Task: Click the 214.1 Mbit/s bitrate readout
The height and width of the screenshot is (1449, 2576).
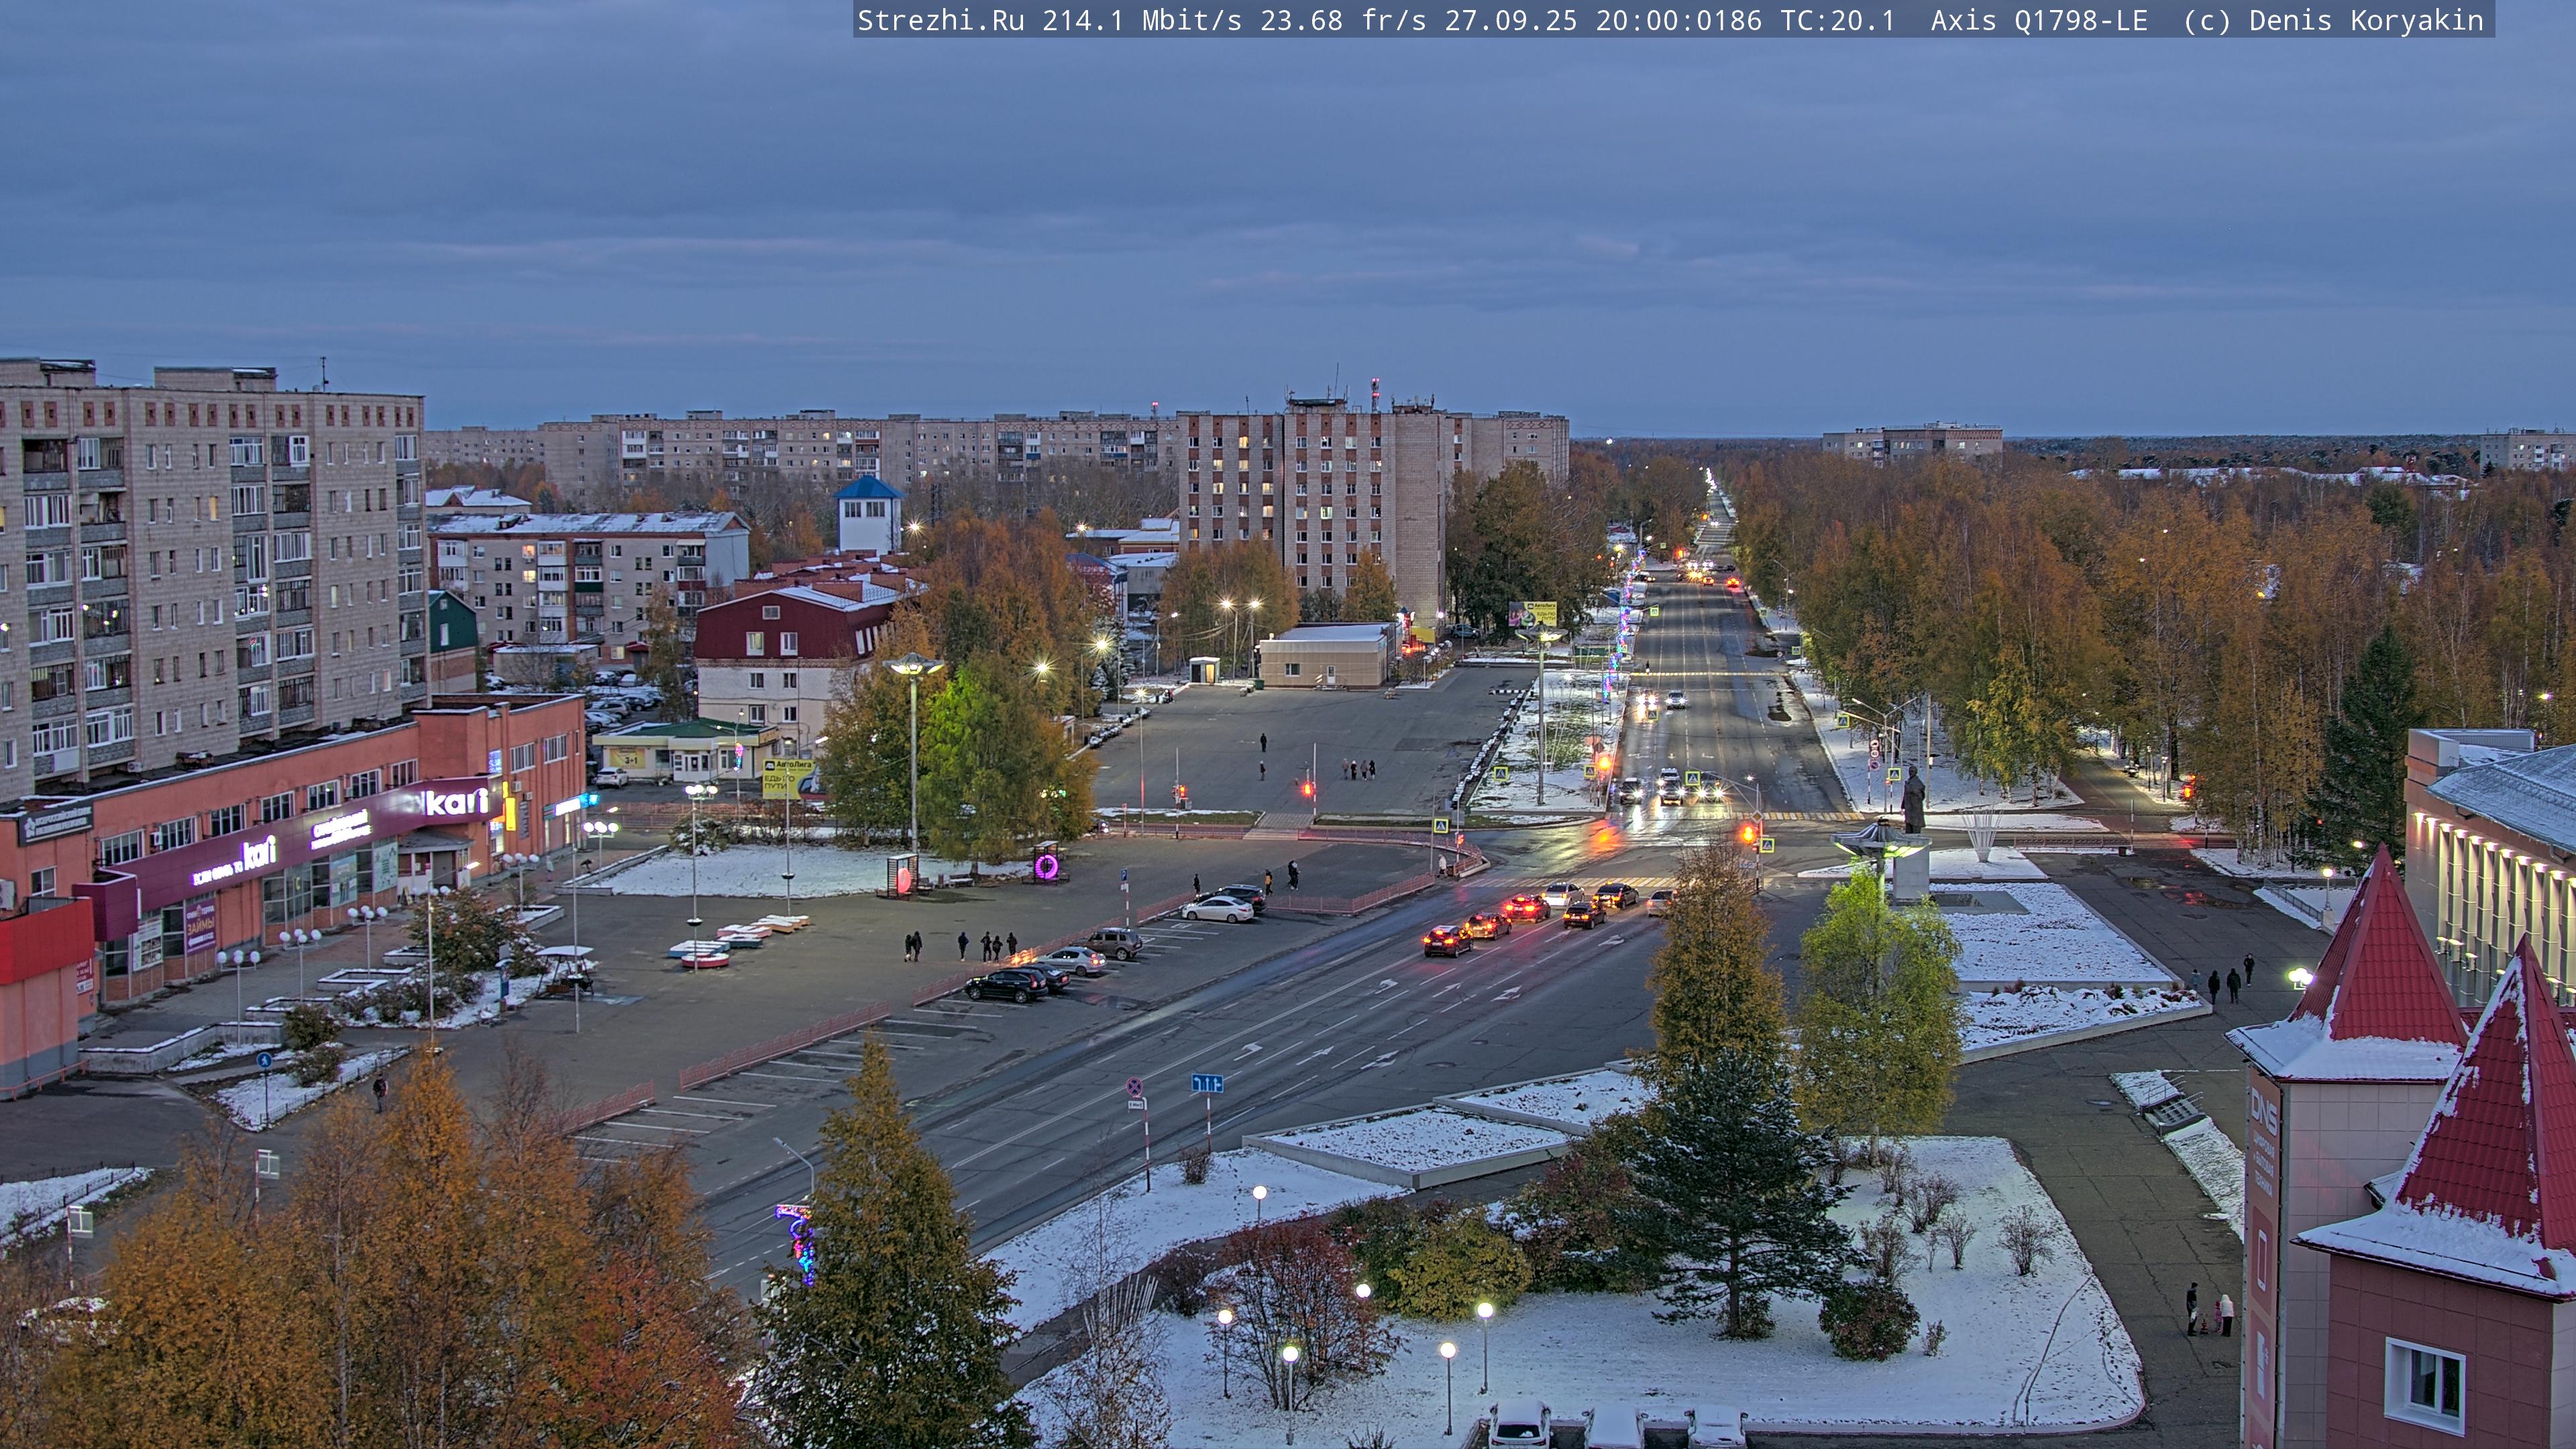Action: pyautogui.click(x=1141, y=20)
